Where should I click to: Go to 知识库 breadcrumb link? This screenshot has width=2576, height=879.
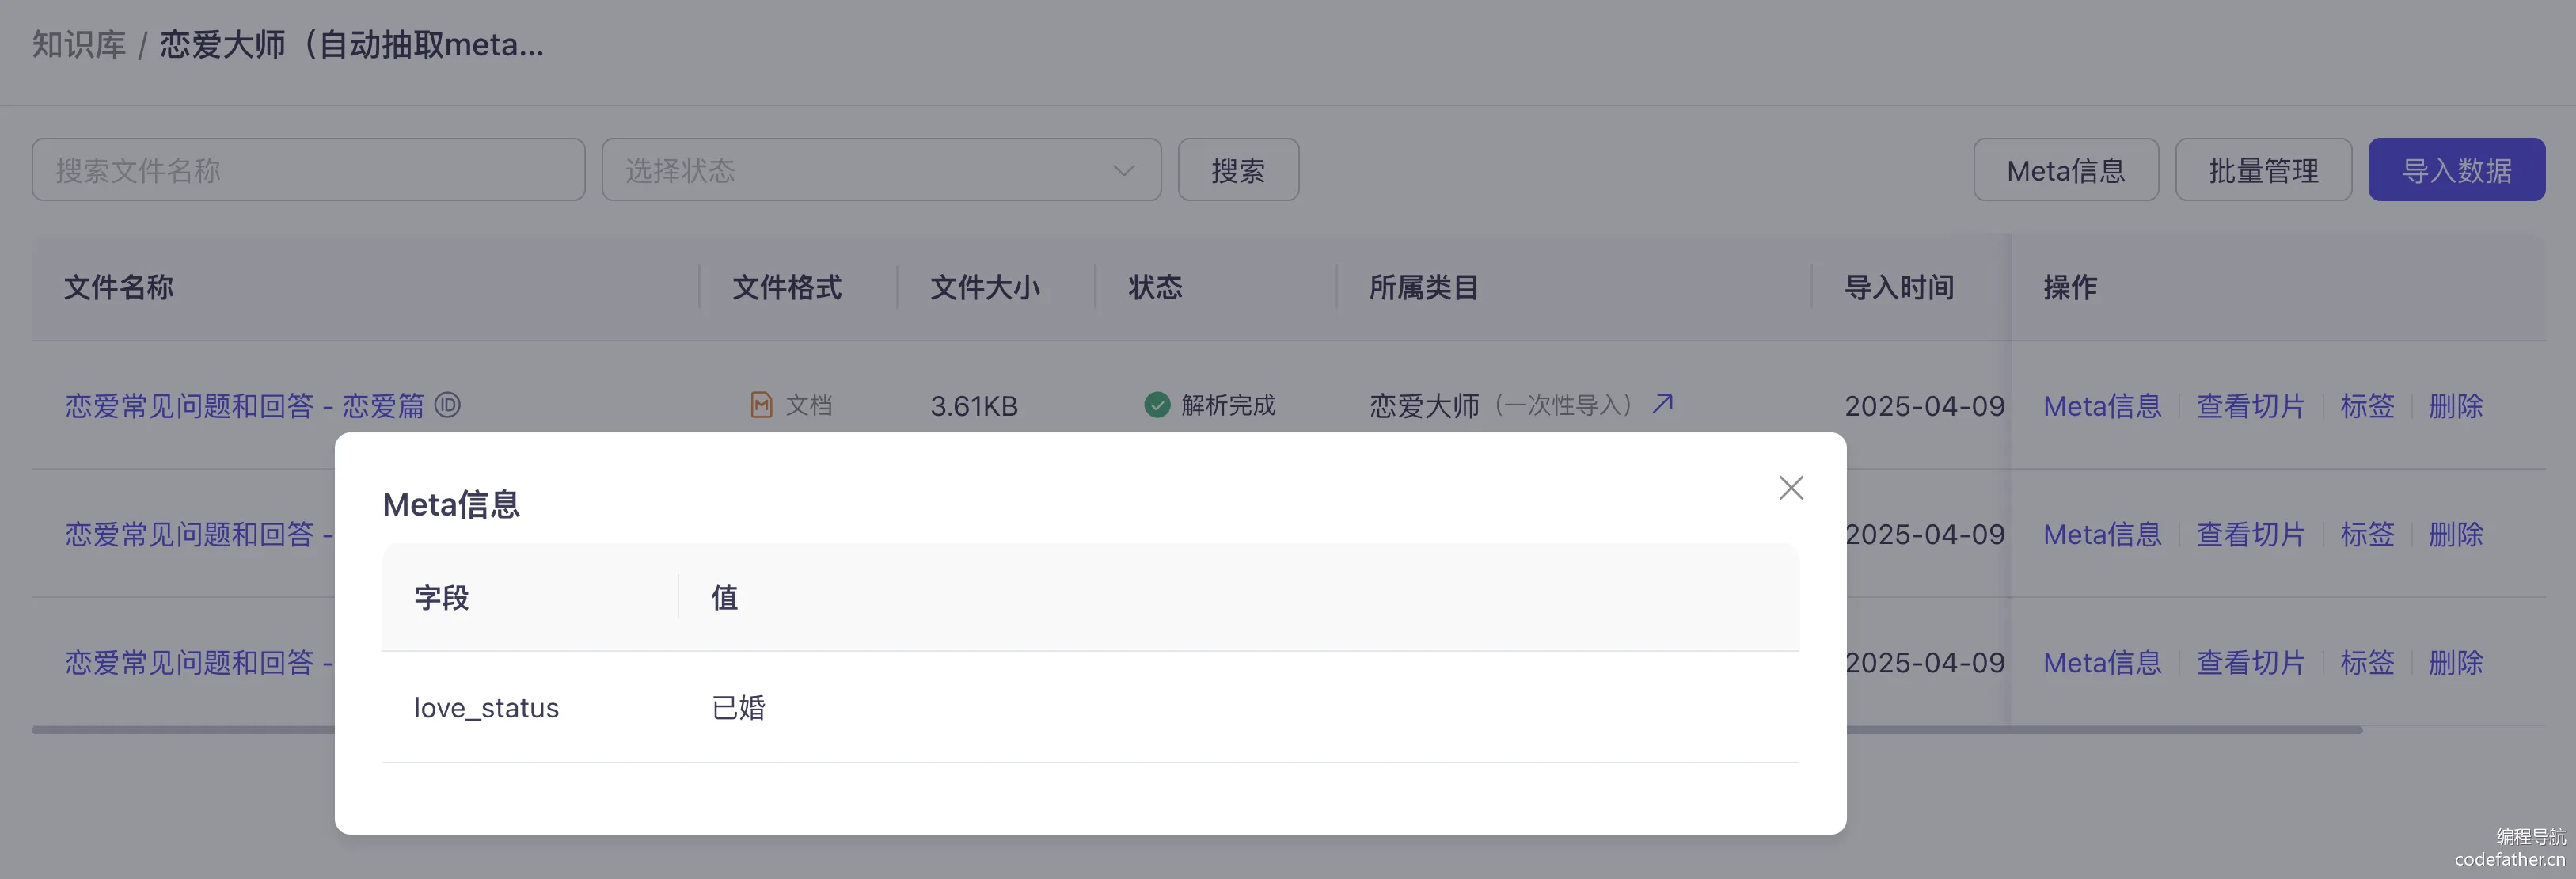pos(79,45)
